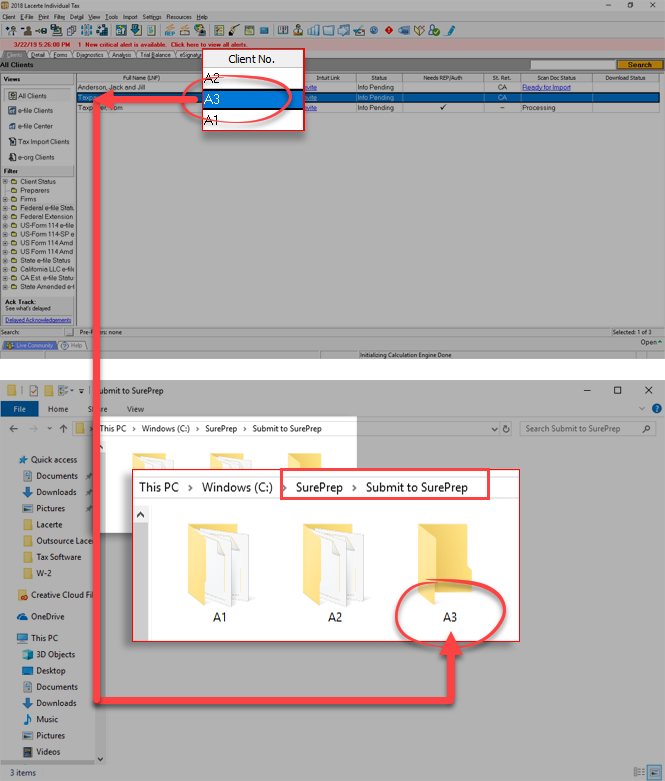Expand the Federal Extension filter
Screen dimensions: 665x781
[x=5, y=217]
